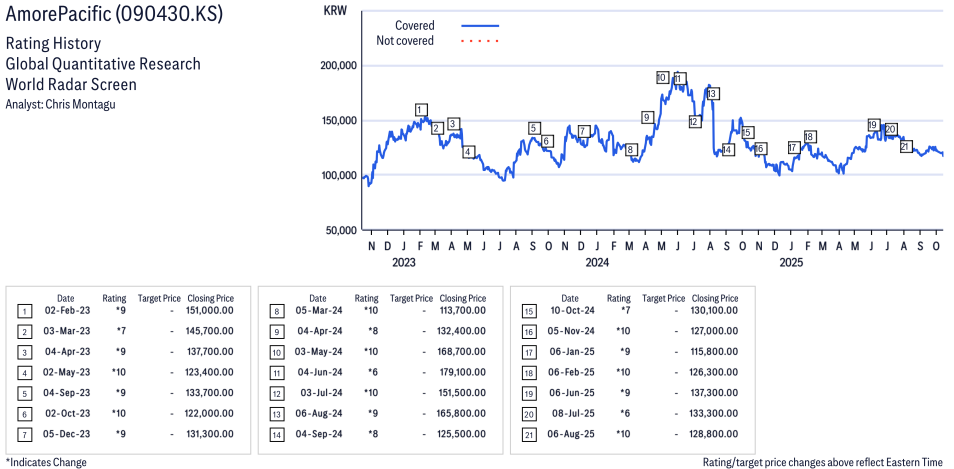The width and height of the screenshot is (954, 469).
Task: Click the boxed number 14 in the table
Action: 276,434
